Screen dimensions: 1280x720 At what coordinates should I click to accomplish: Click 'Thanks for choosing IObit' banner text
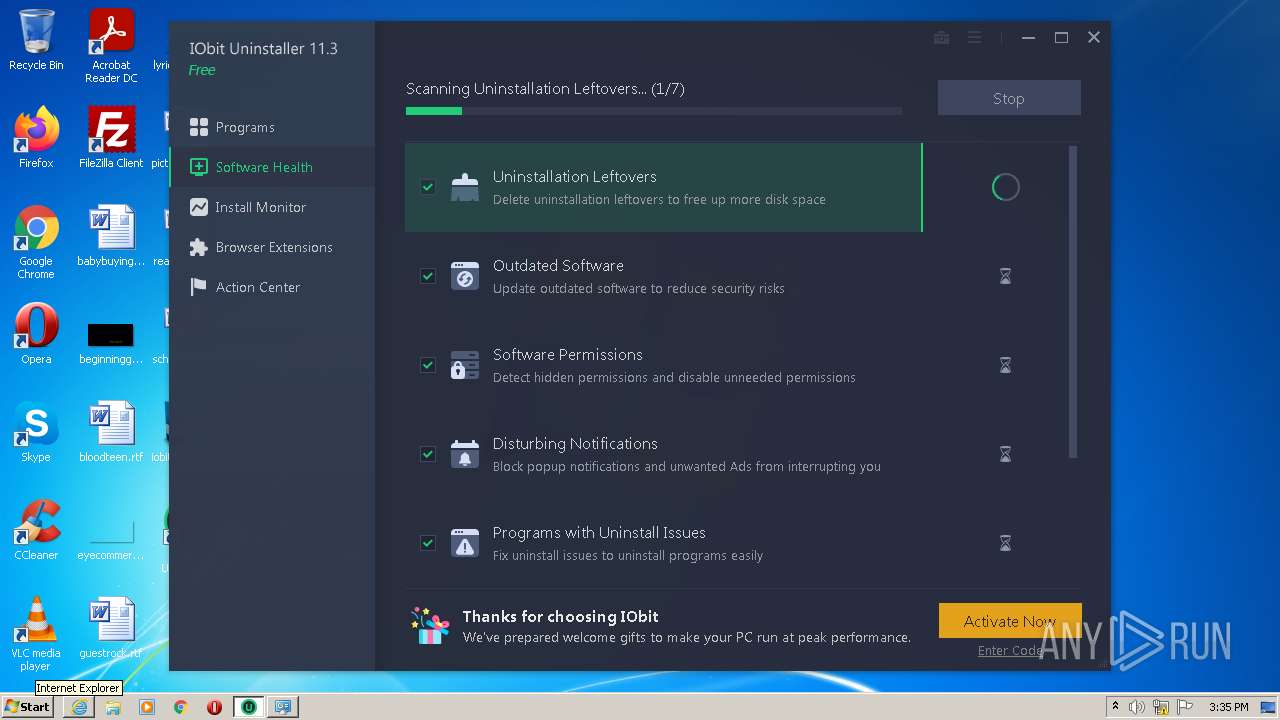tap(560, 616)
